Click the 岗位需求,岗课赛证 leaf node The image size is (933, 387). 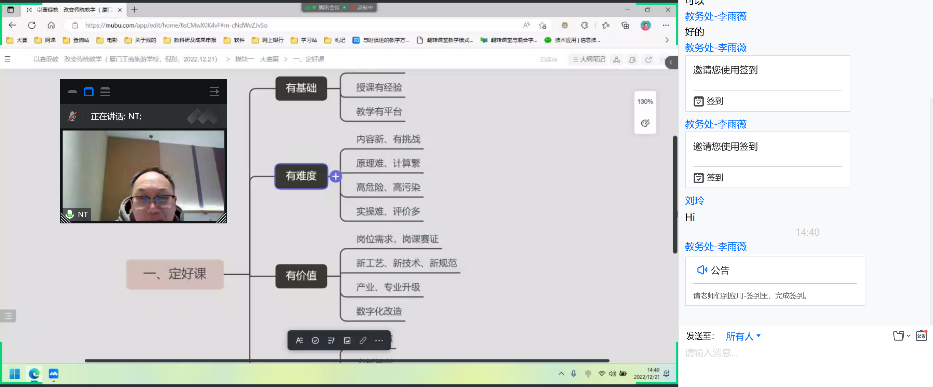(397, 239)
